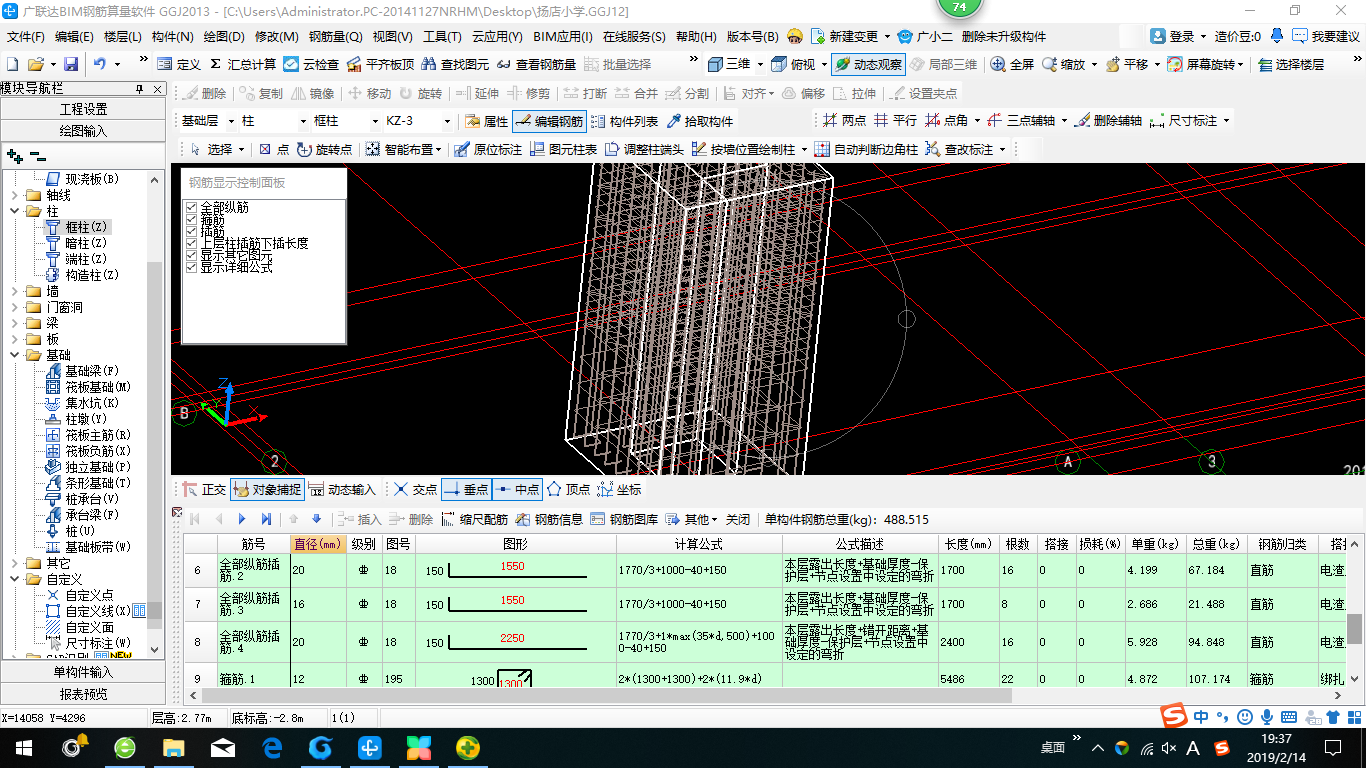Viewport: 1366px width, 768px height.
Task: Open 框柱 component type dropdown
Action: [x=375, y=121]
